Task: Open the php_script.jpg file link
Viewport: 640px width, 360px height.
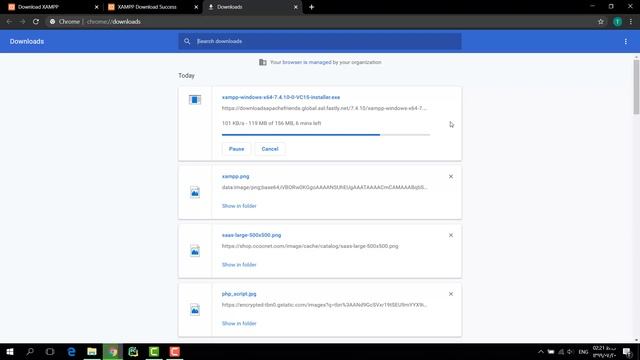Action: 239,294
